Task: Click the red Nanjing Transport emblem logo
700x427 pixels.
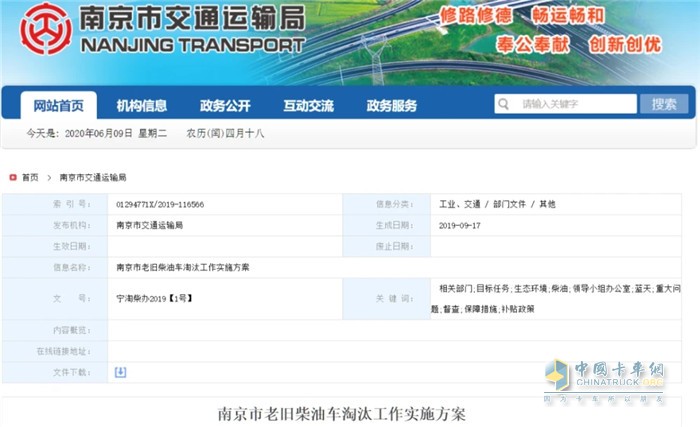Action: tap(46, 29)
